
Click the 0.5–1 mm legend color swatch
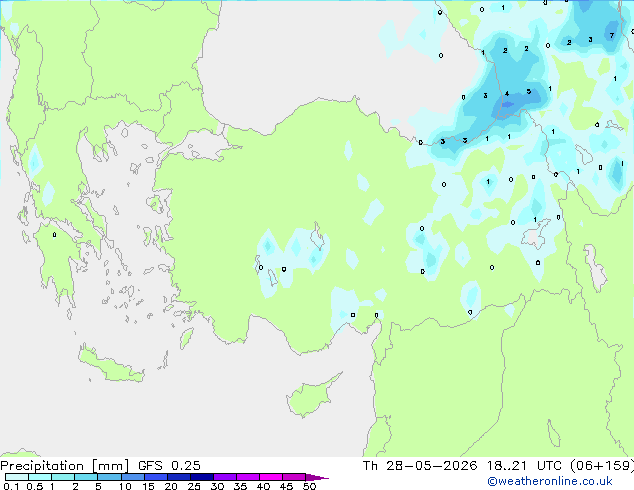(x=40, y=477)
